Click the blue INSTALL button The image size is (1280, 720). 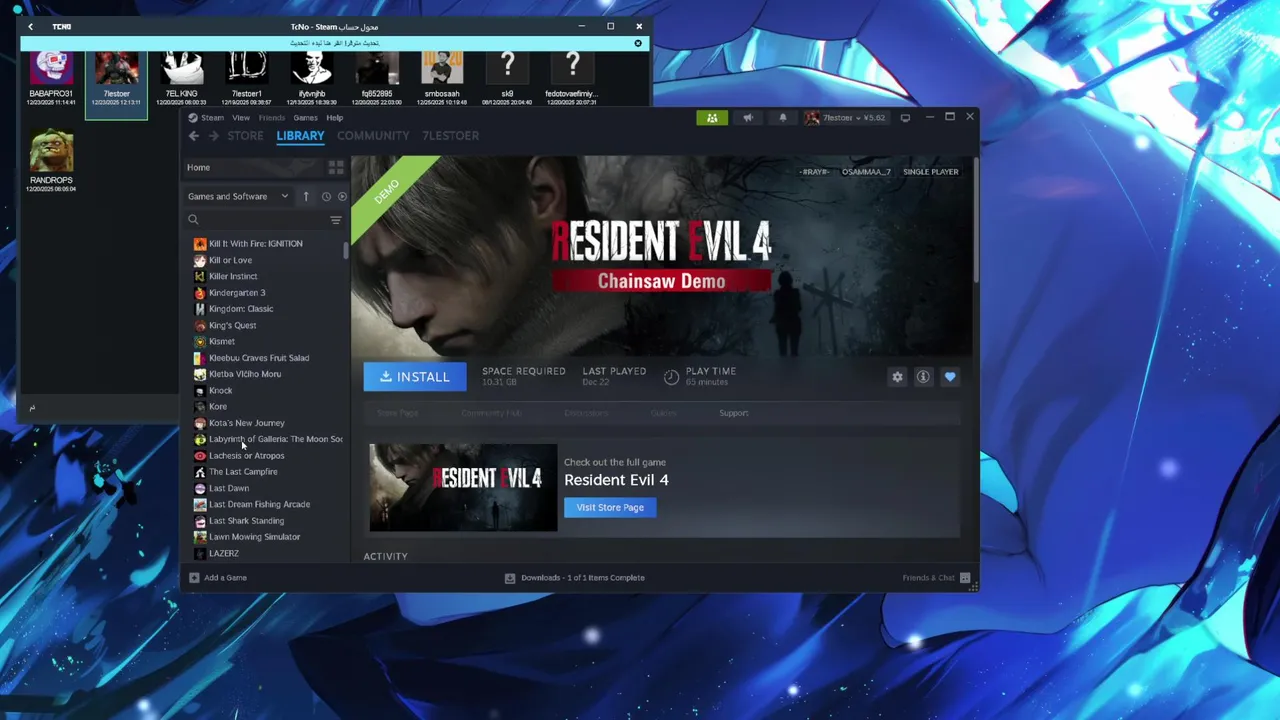click(415, 377)
